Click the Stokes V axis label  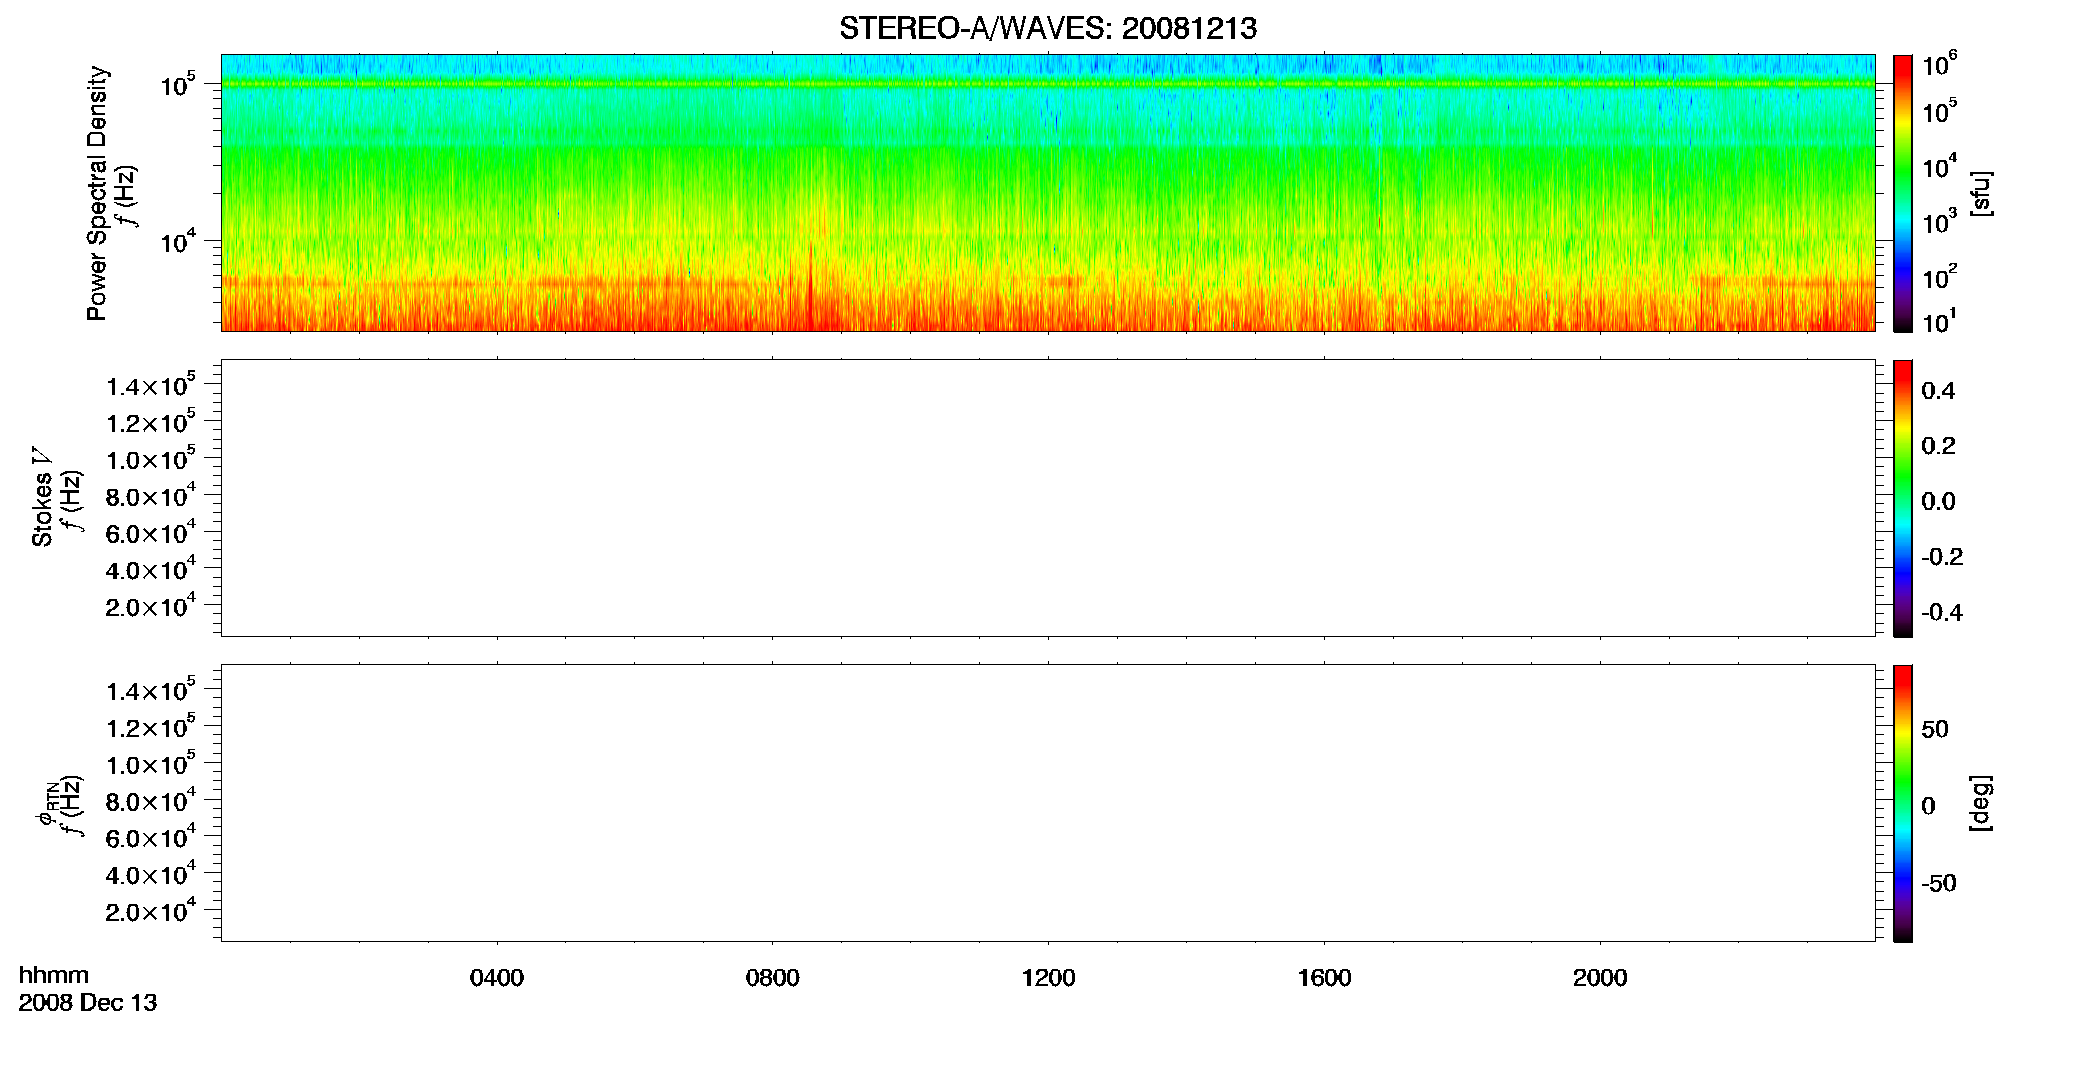coord(42,497)
